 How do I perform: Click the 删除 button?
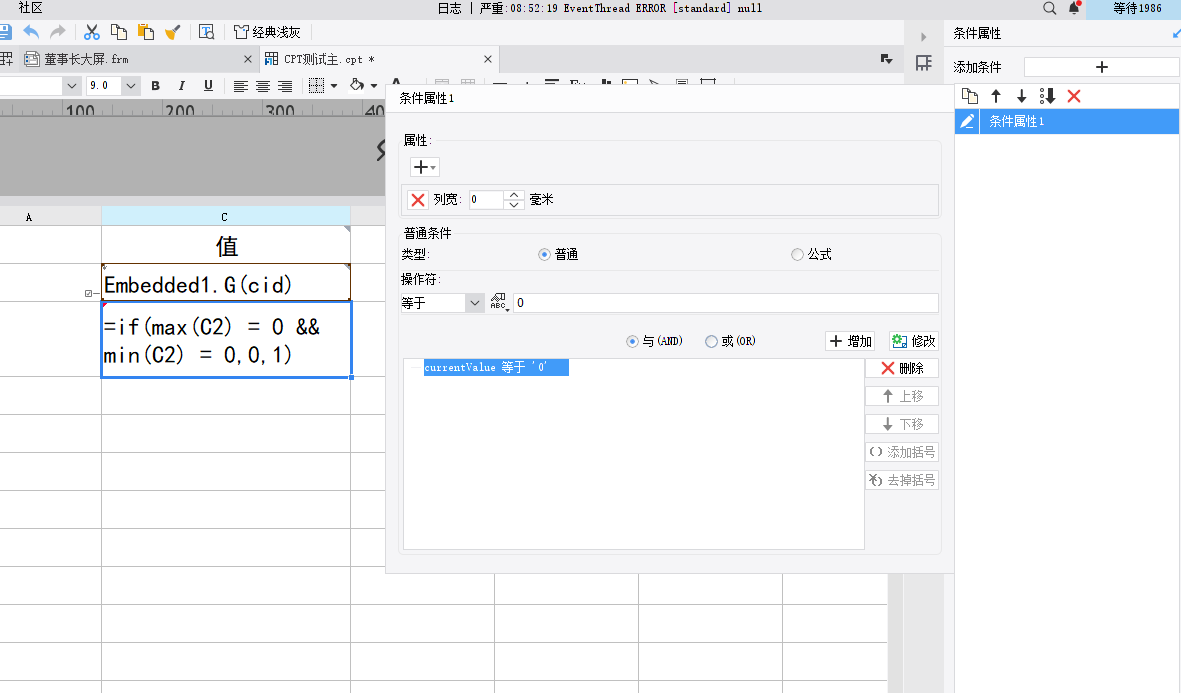point(901,368)
